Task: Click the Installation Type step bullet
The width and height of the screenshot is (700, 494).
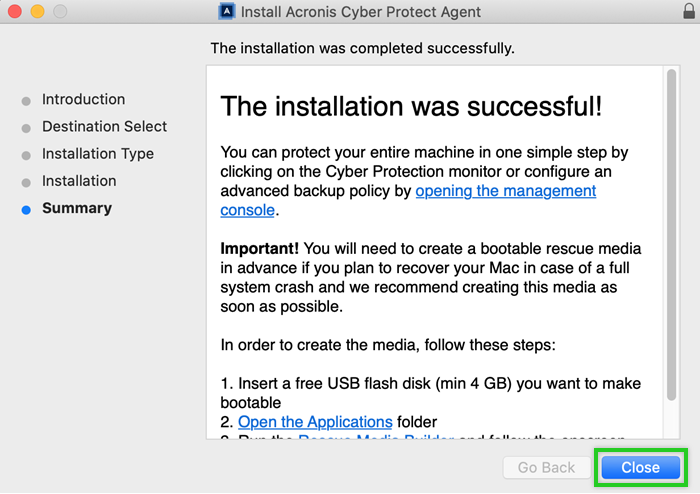Action: [26, 155]
